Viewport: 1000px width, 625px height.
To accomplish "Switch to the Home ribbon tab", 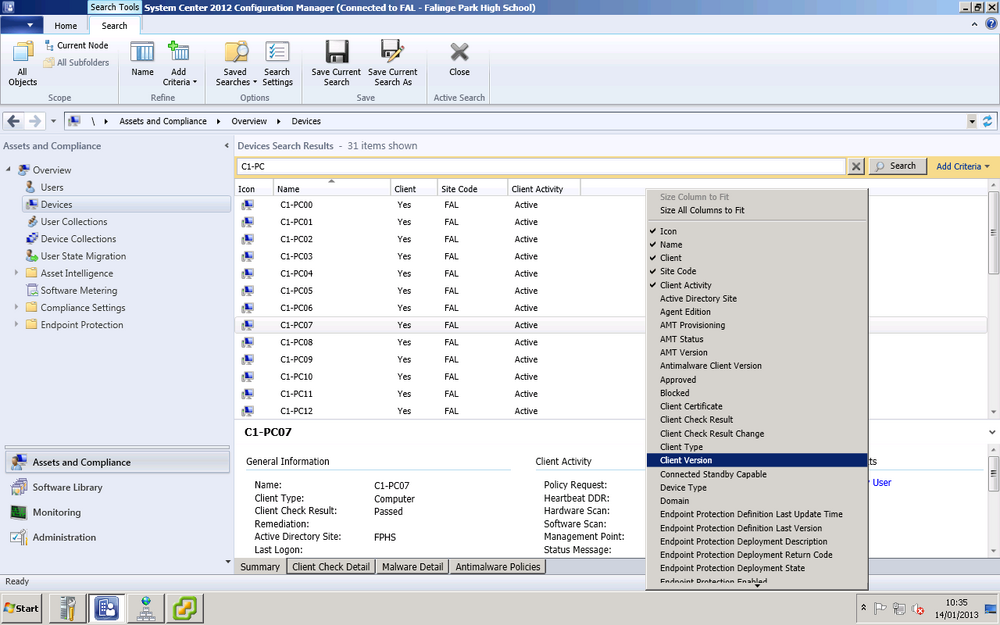I will [66, 26].
